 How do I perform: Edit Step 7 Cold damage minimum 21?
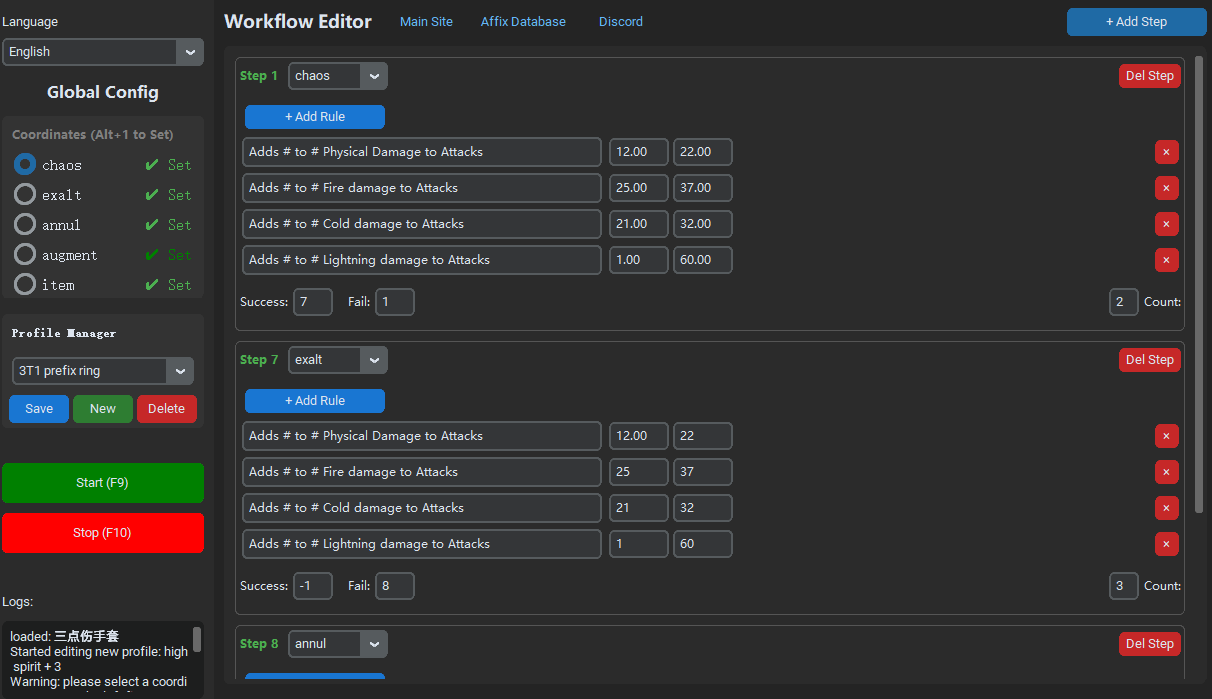pos(639,508)
